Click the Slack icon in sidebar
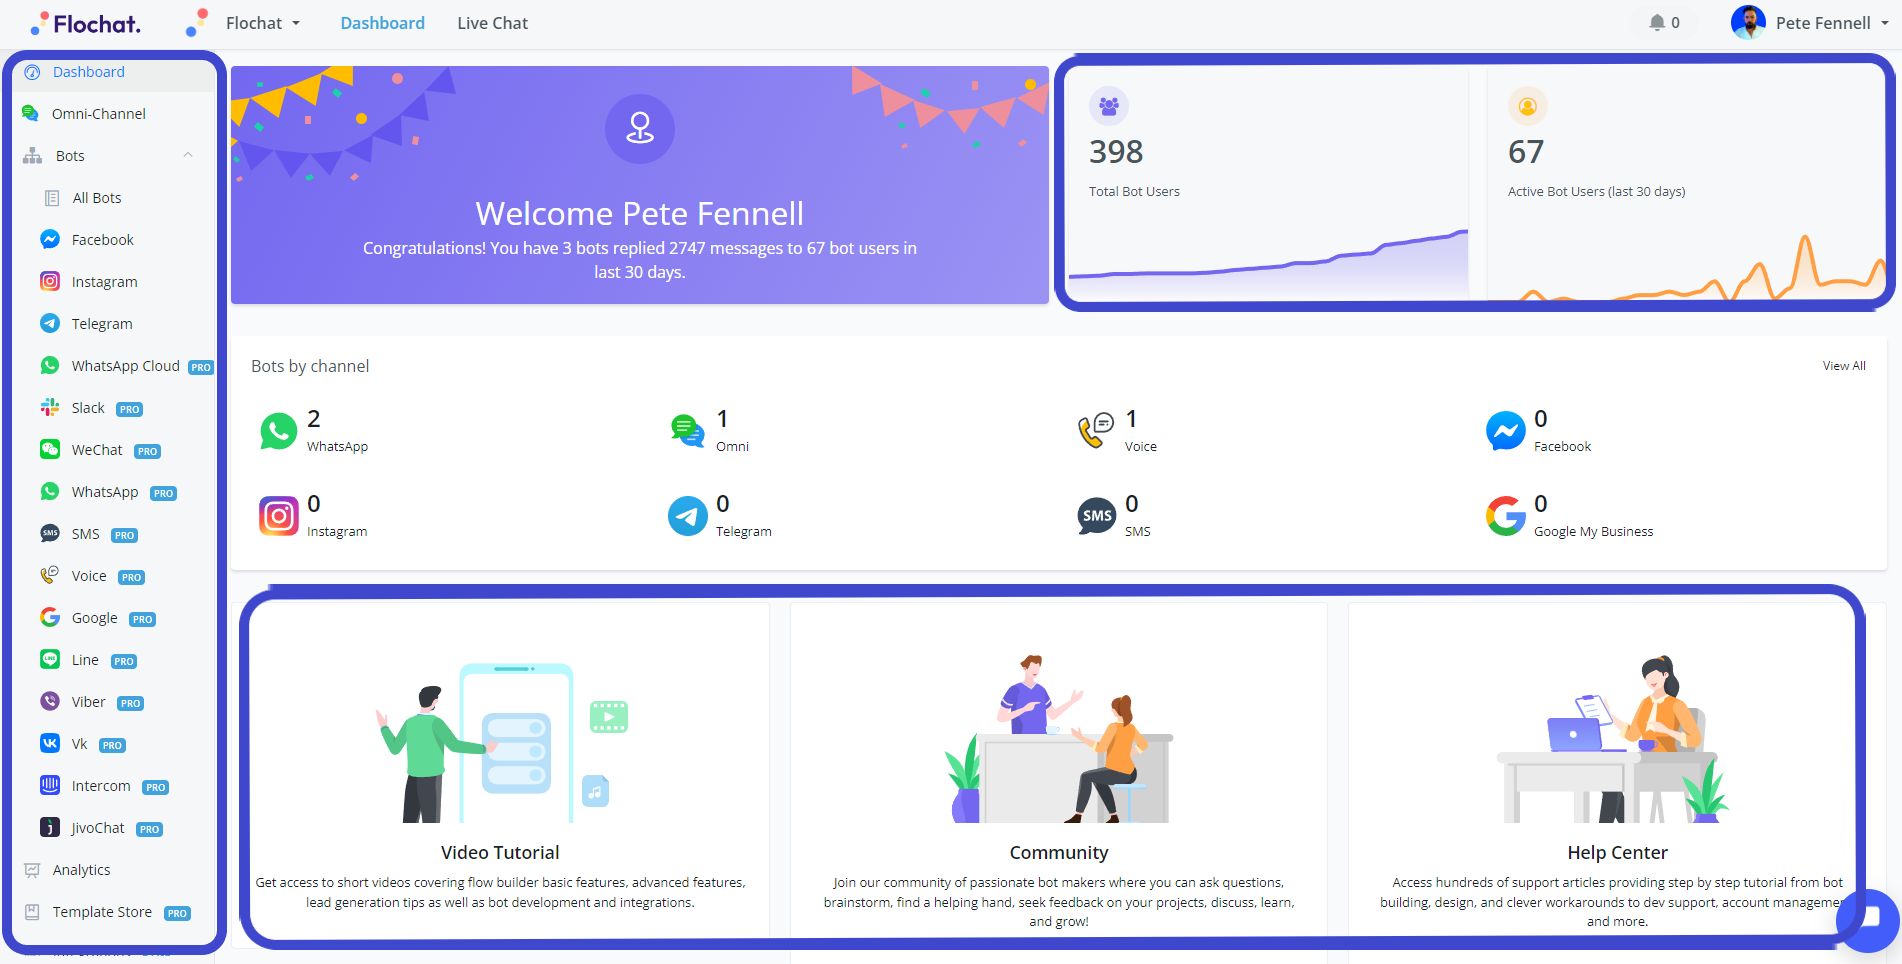Viewport: 1902px width, 964px height. 50,407
